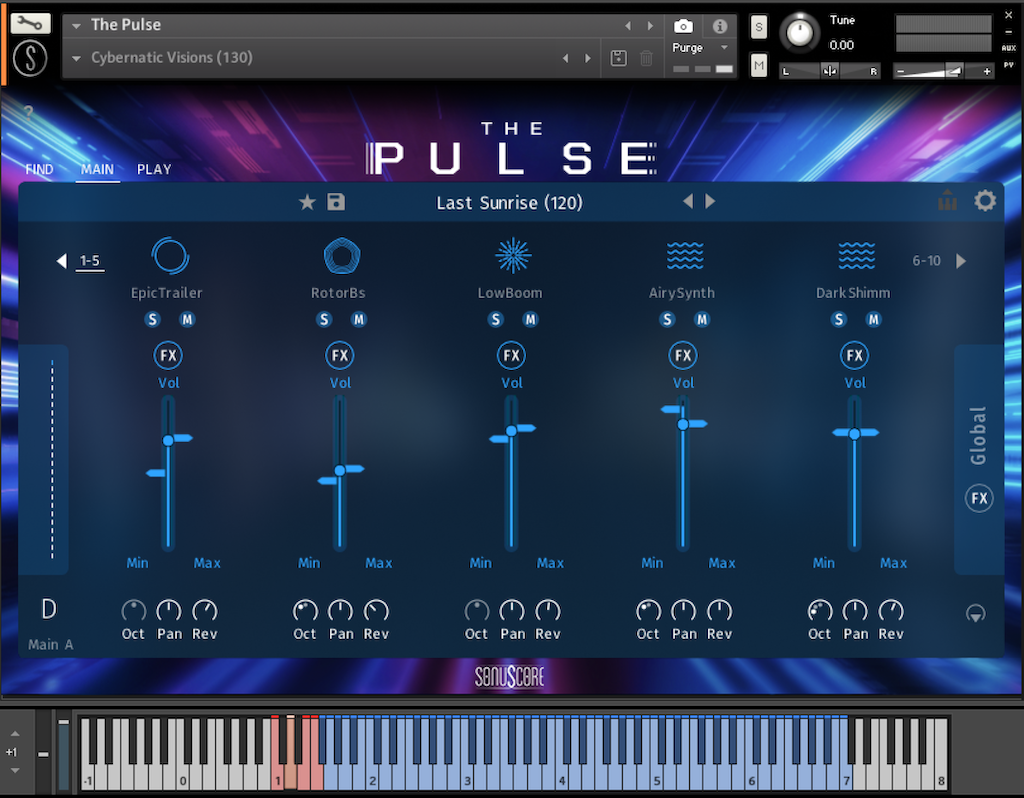
Task: Shift keyboard octave down arrow
Action: pos(15,771)
